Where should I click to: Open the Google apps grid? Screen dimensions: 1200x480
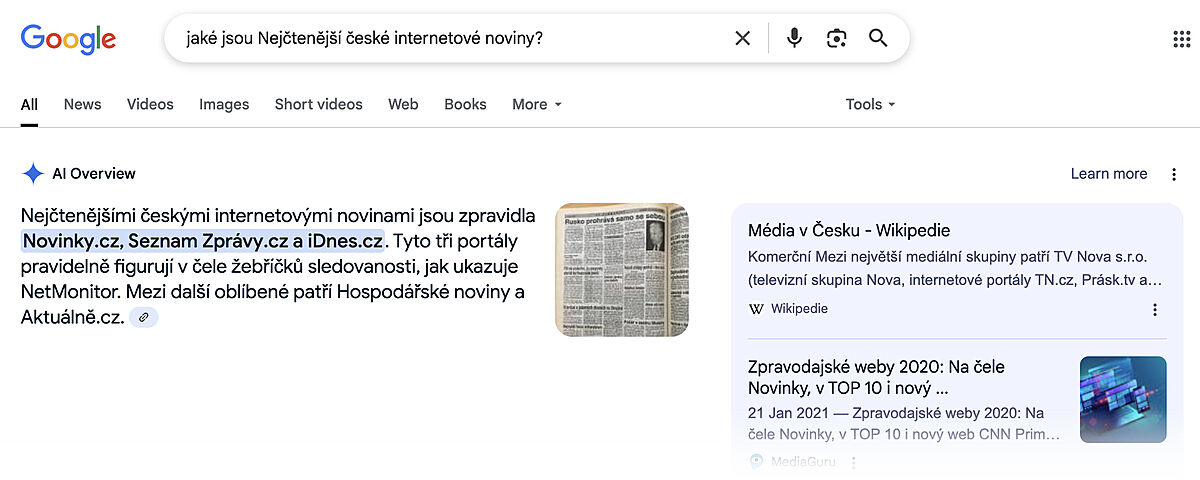[x=1180, y=39]
